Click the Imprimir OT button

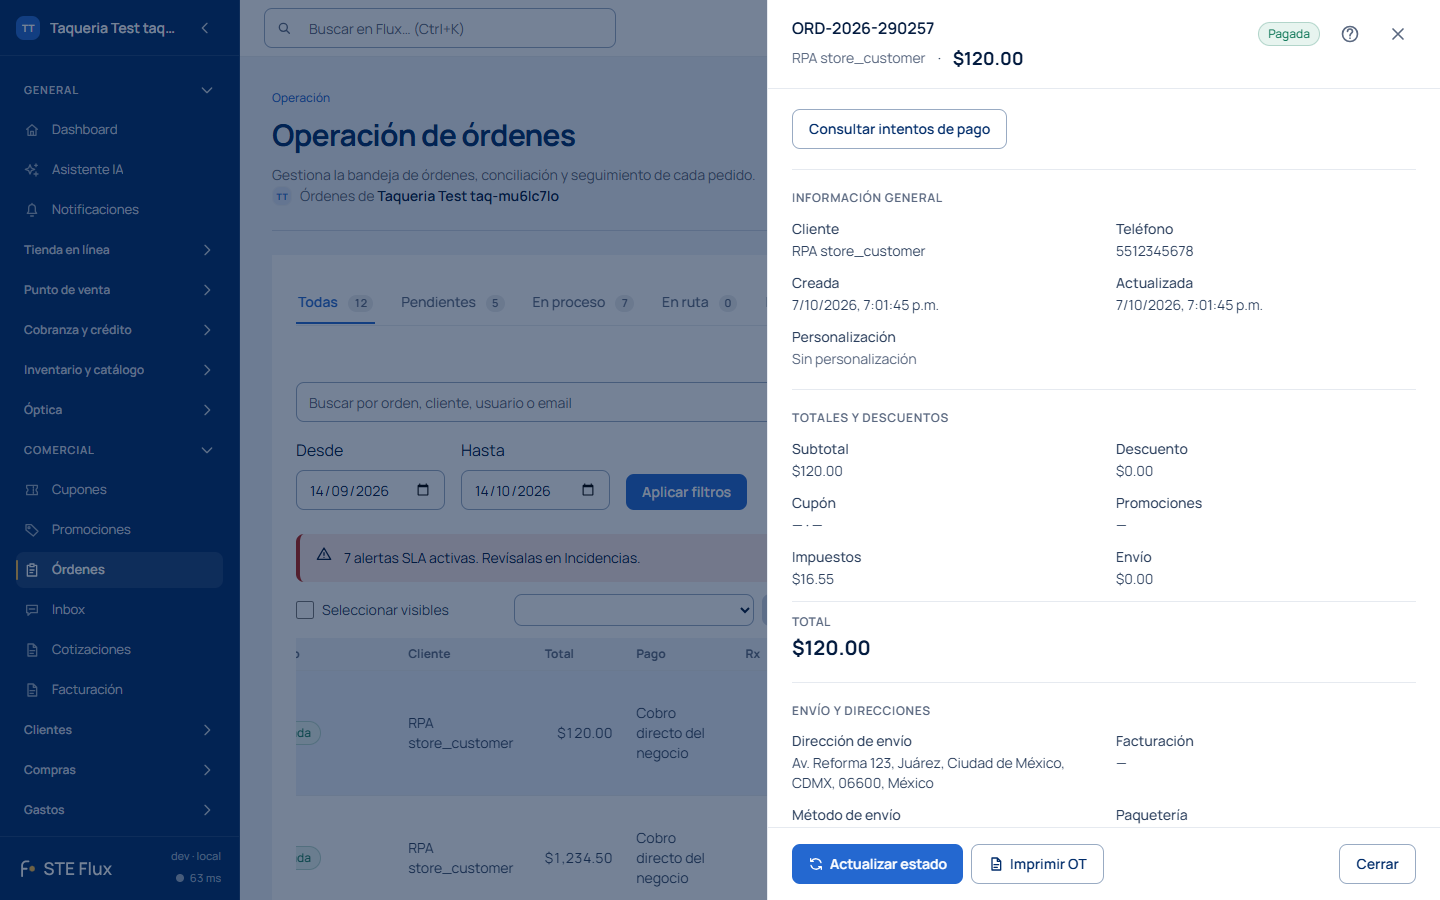[x=1037, y=864]
